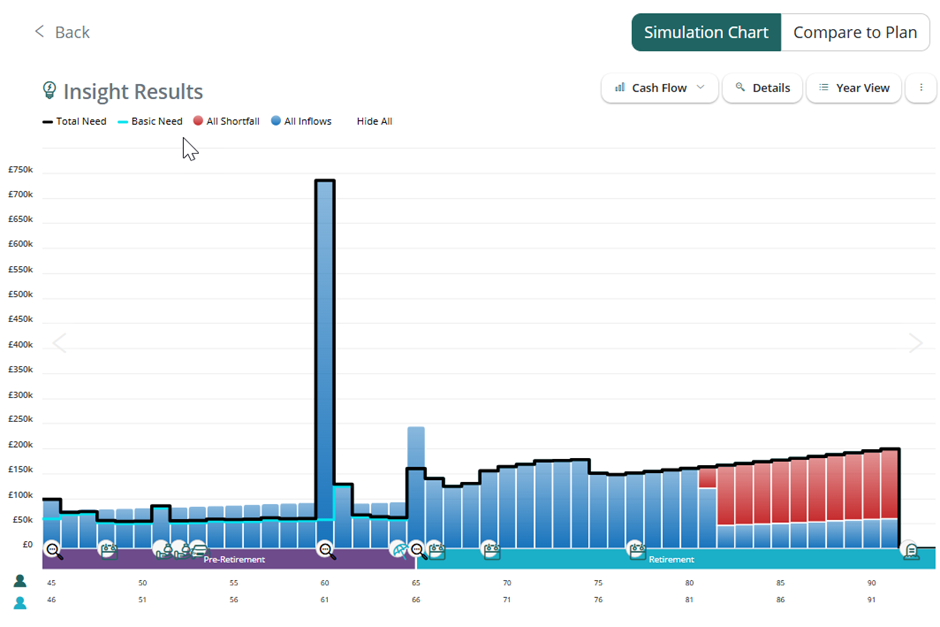Image resolution: width=940 pixels, height=627 pixels.
Task: Go Back to the previous page
Action: [x=62, y=32]
